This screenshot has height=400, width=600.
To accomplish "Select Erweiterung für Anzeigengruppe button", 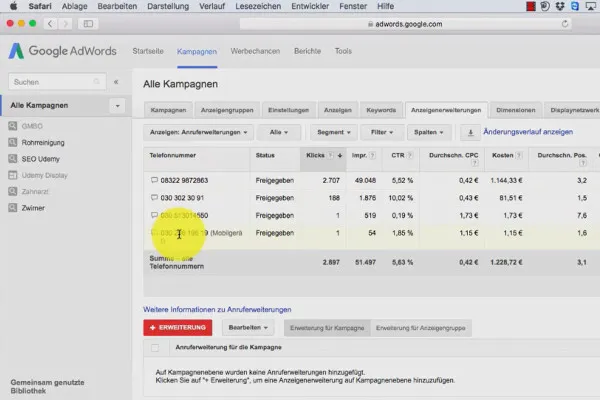I will coord(421,328).
